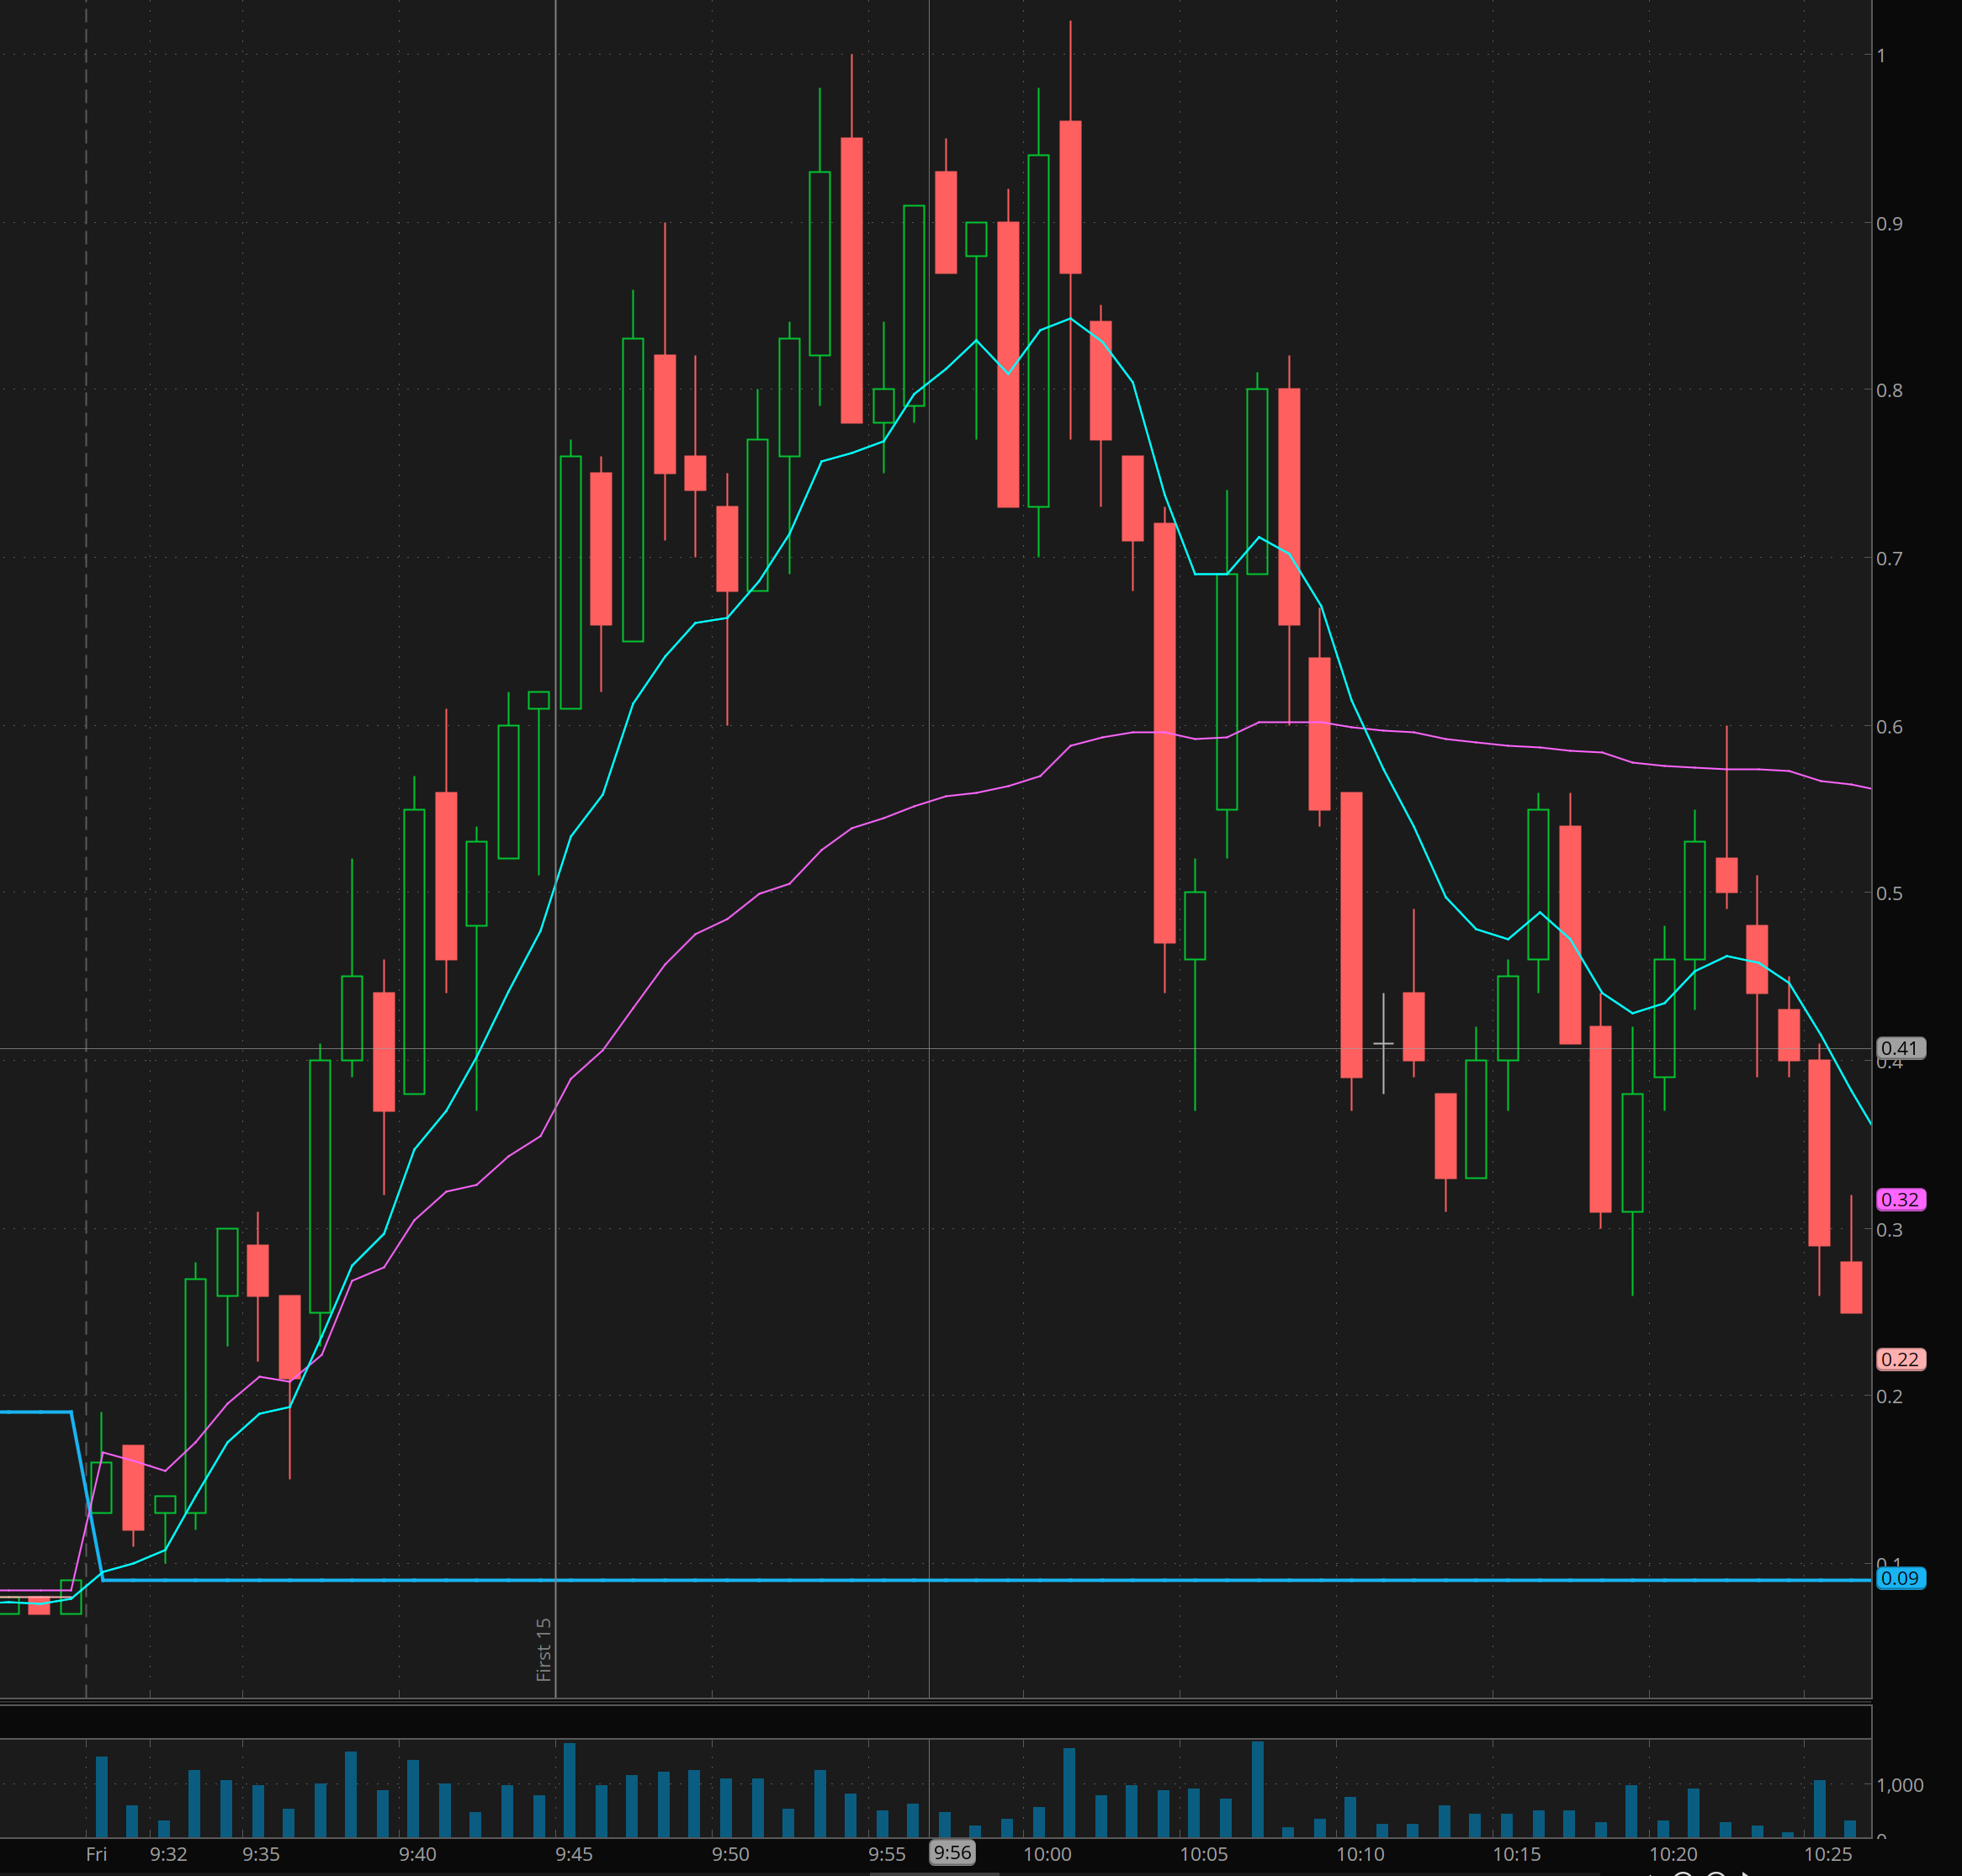Click the tallest volume bar near 10:07

click(1257, 1790)
